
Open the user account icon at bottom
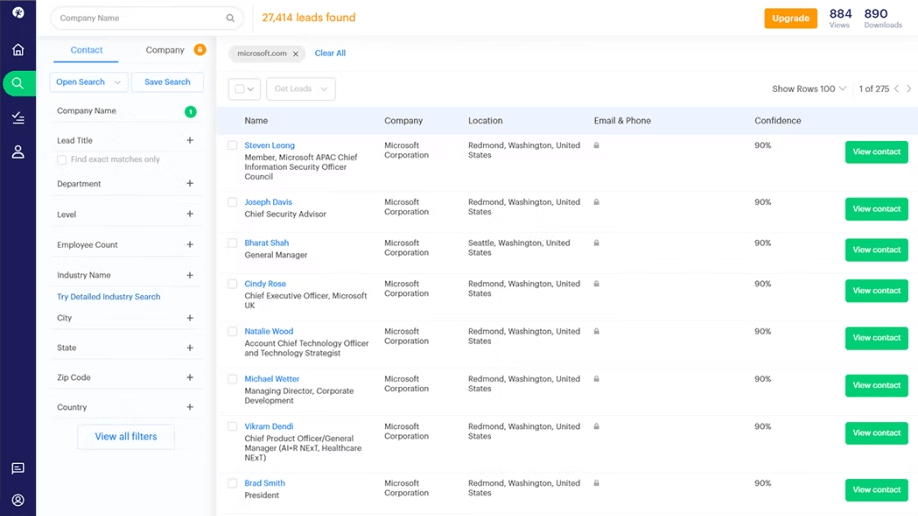tap(18, 500)
